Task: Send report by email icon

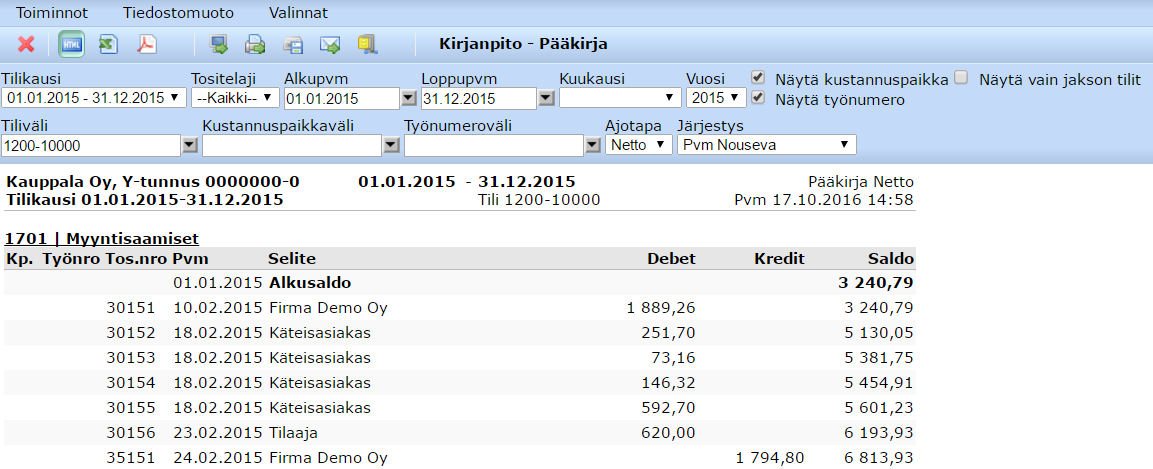Action: point(330,44)
